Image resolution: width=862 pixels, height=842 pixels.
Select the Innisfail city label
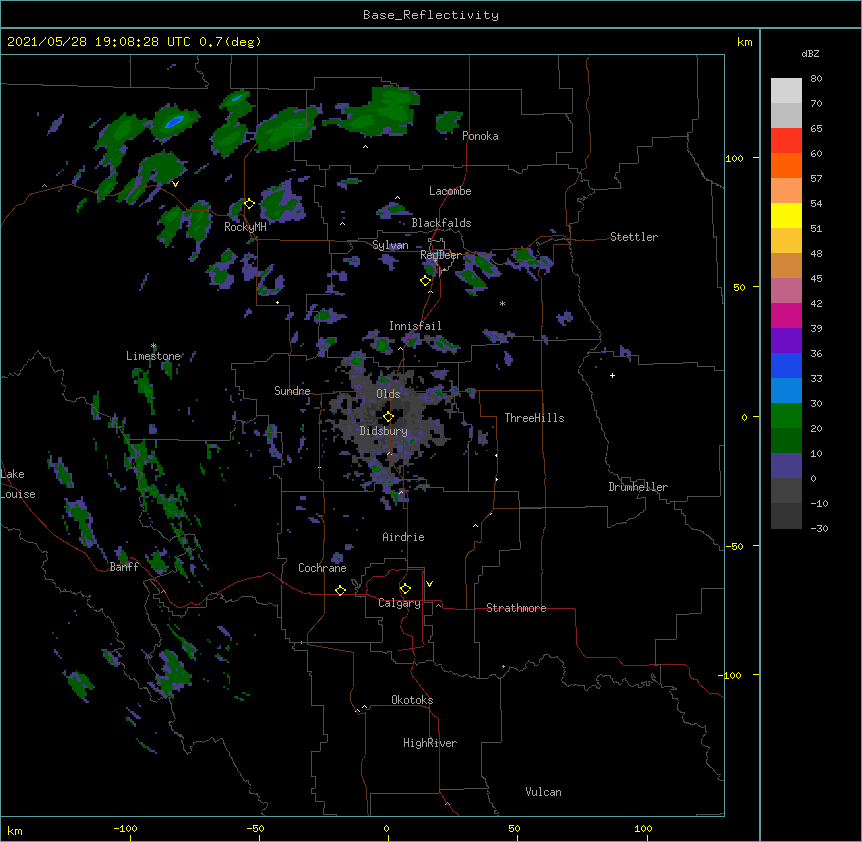coord(415,326)
